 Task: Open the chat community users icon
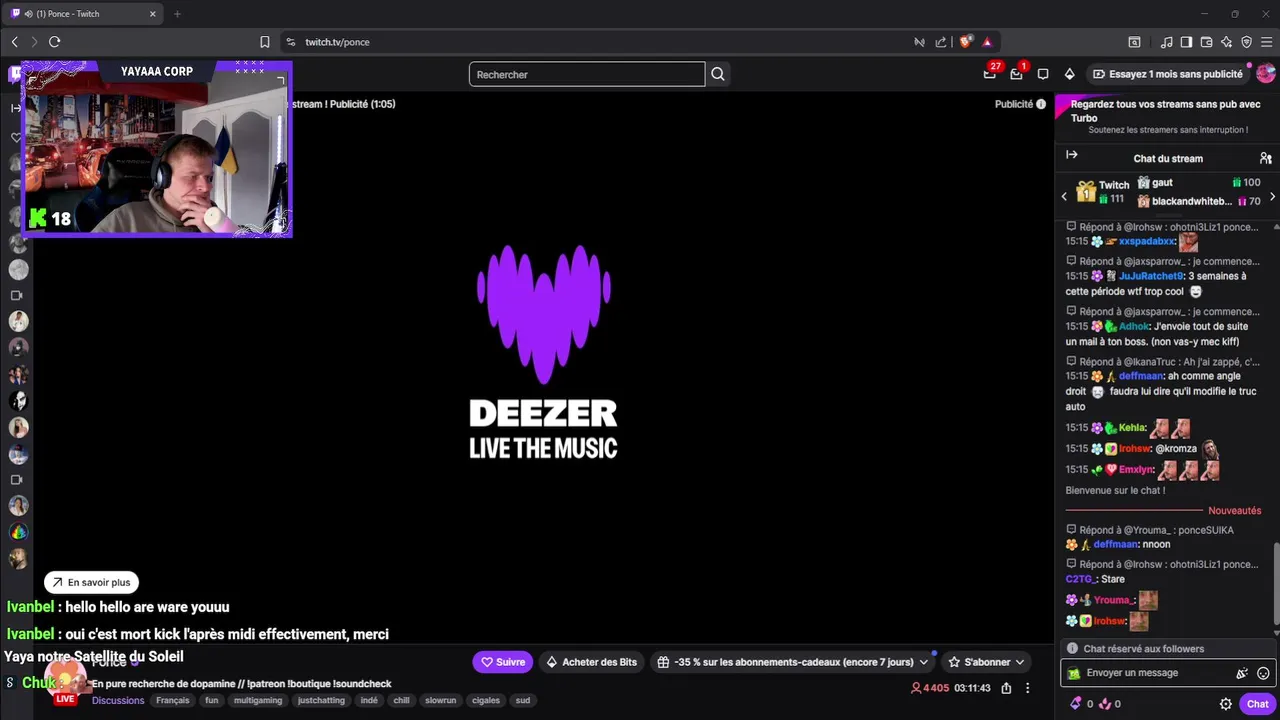coord(1265,158)
